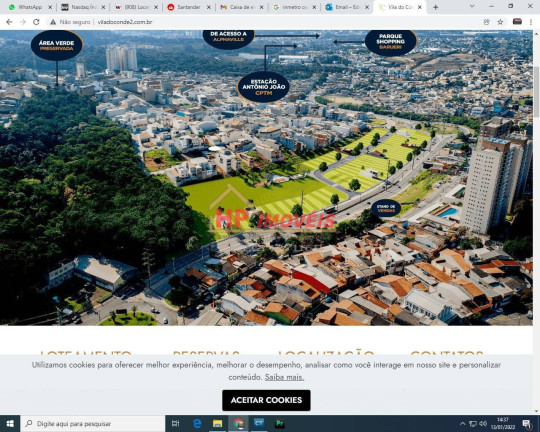Click the browser forward arrow
The image size is (540, 432).
pyautogui.click(x=23, y=22)
